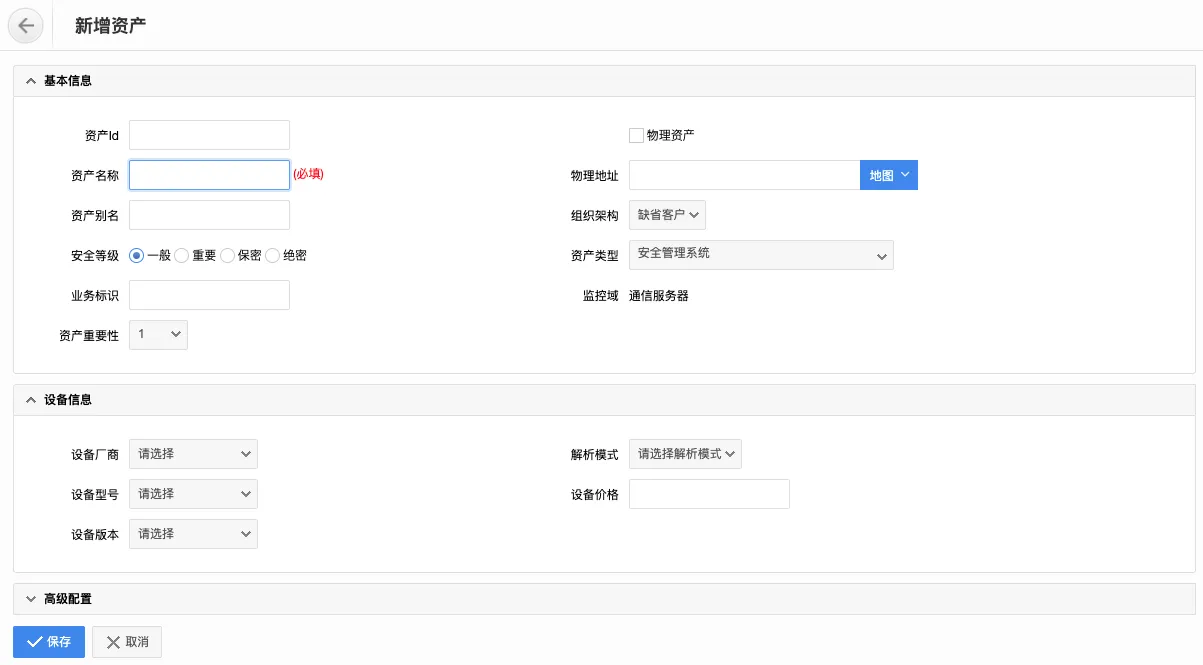Collapse the 基本信息 section
Viewport: 1203px width, 665px height.
[31, 81]
